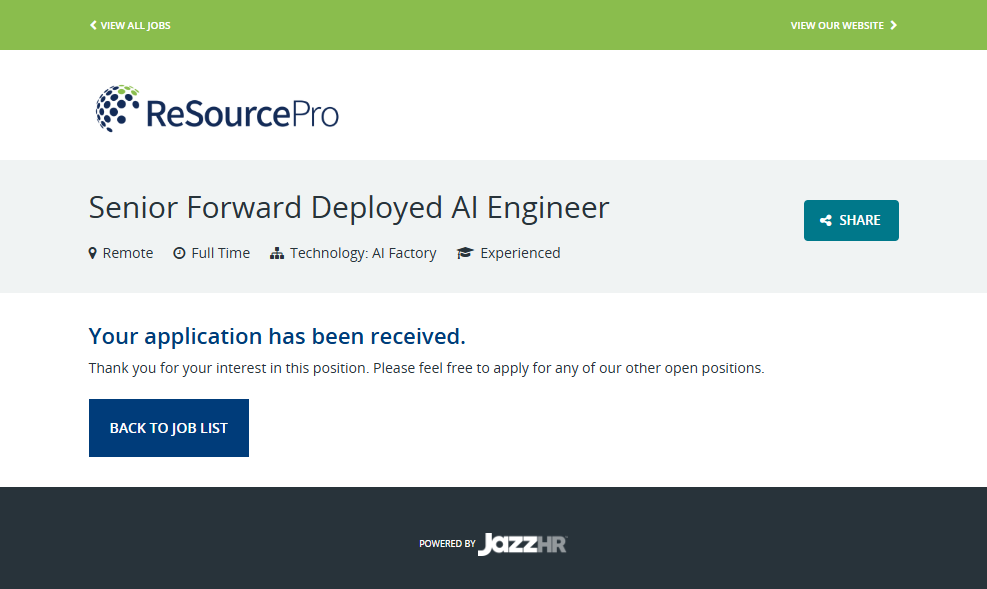987x589 pixels.
Task: Click the right chevron beside View Our Website
Action: tap(894, 25)
